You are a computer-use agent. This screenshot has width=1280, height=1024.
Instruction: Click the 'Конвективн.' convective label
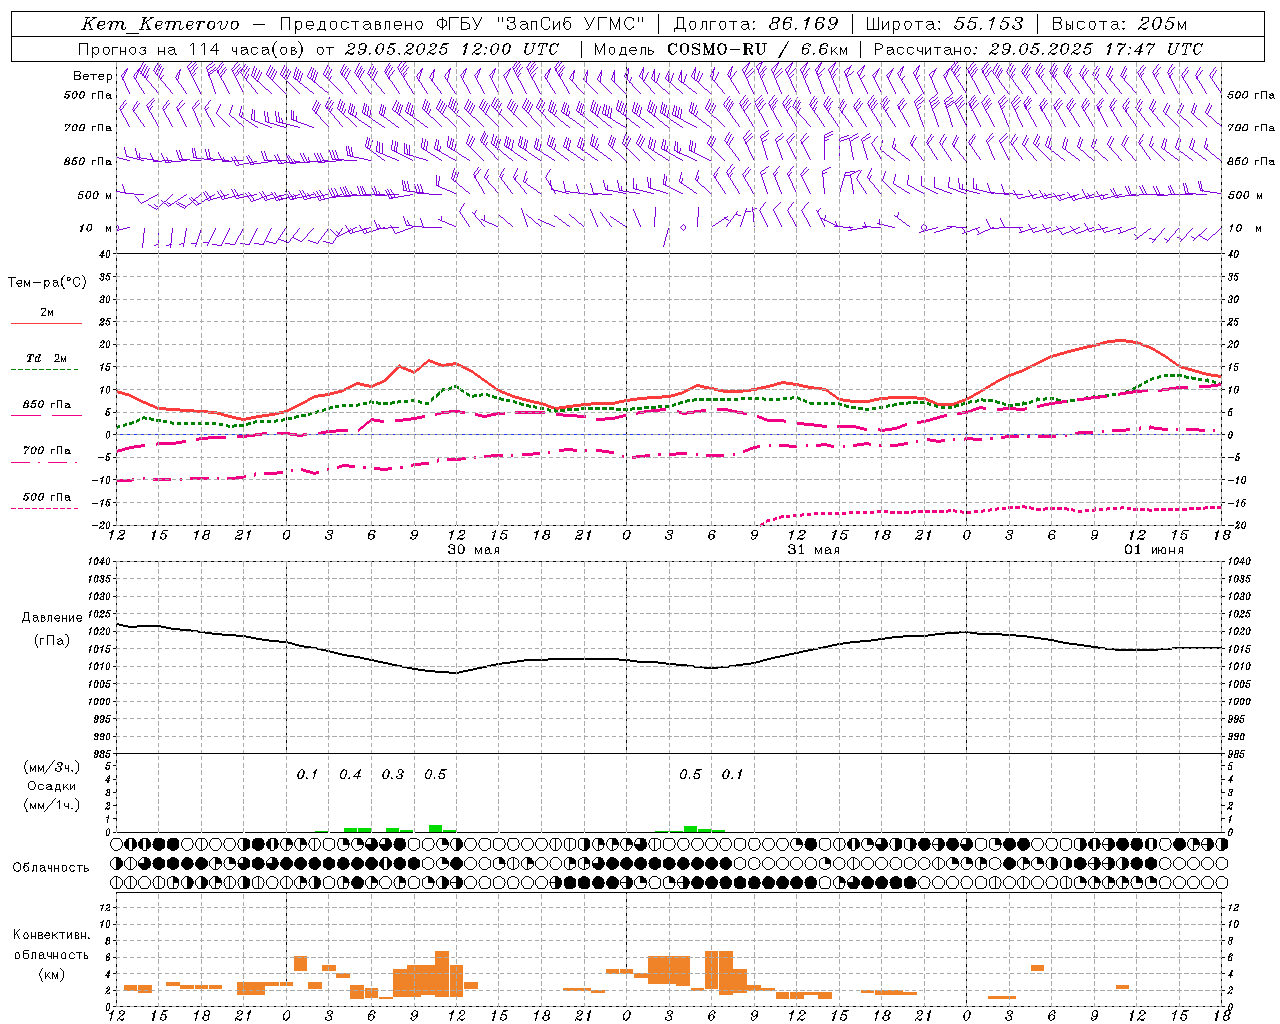point(51,935)
